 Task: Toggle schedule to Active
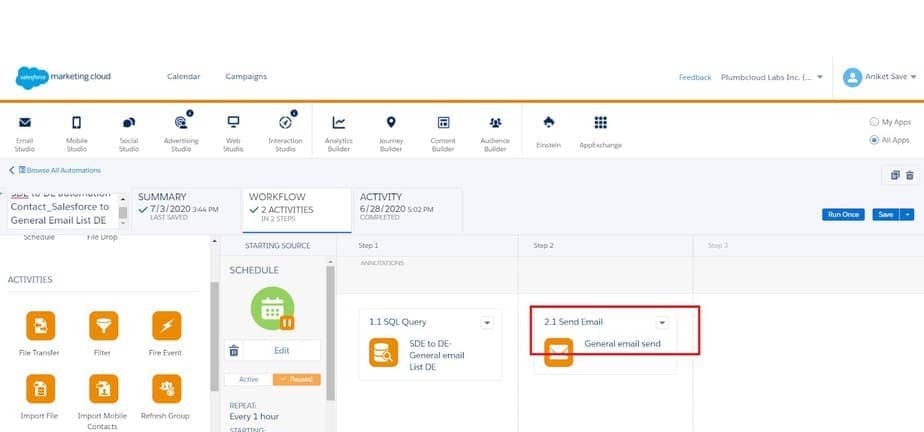[x=248, y=380]
